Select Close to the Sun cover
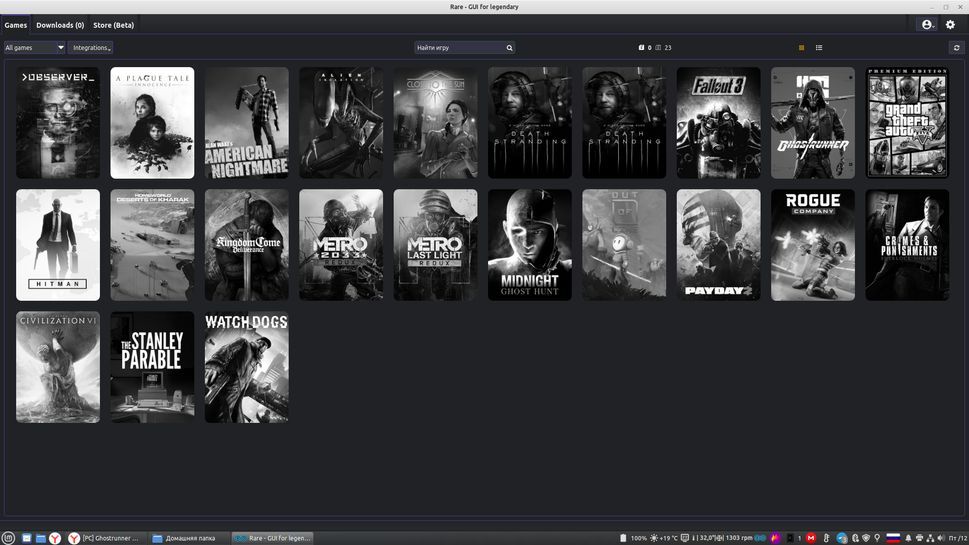 pos(436,123)
